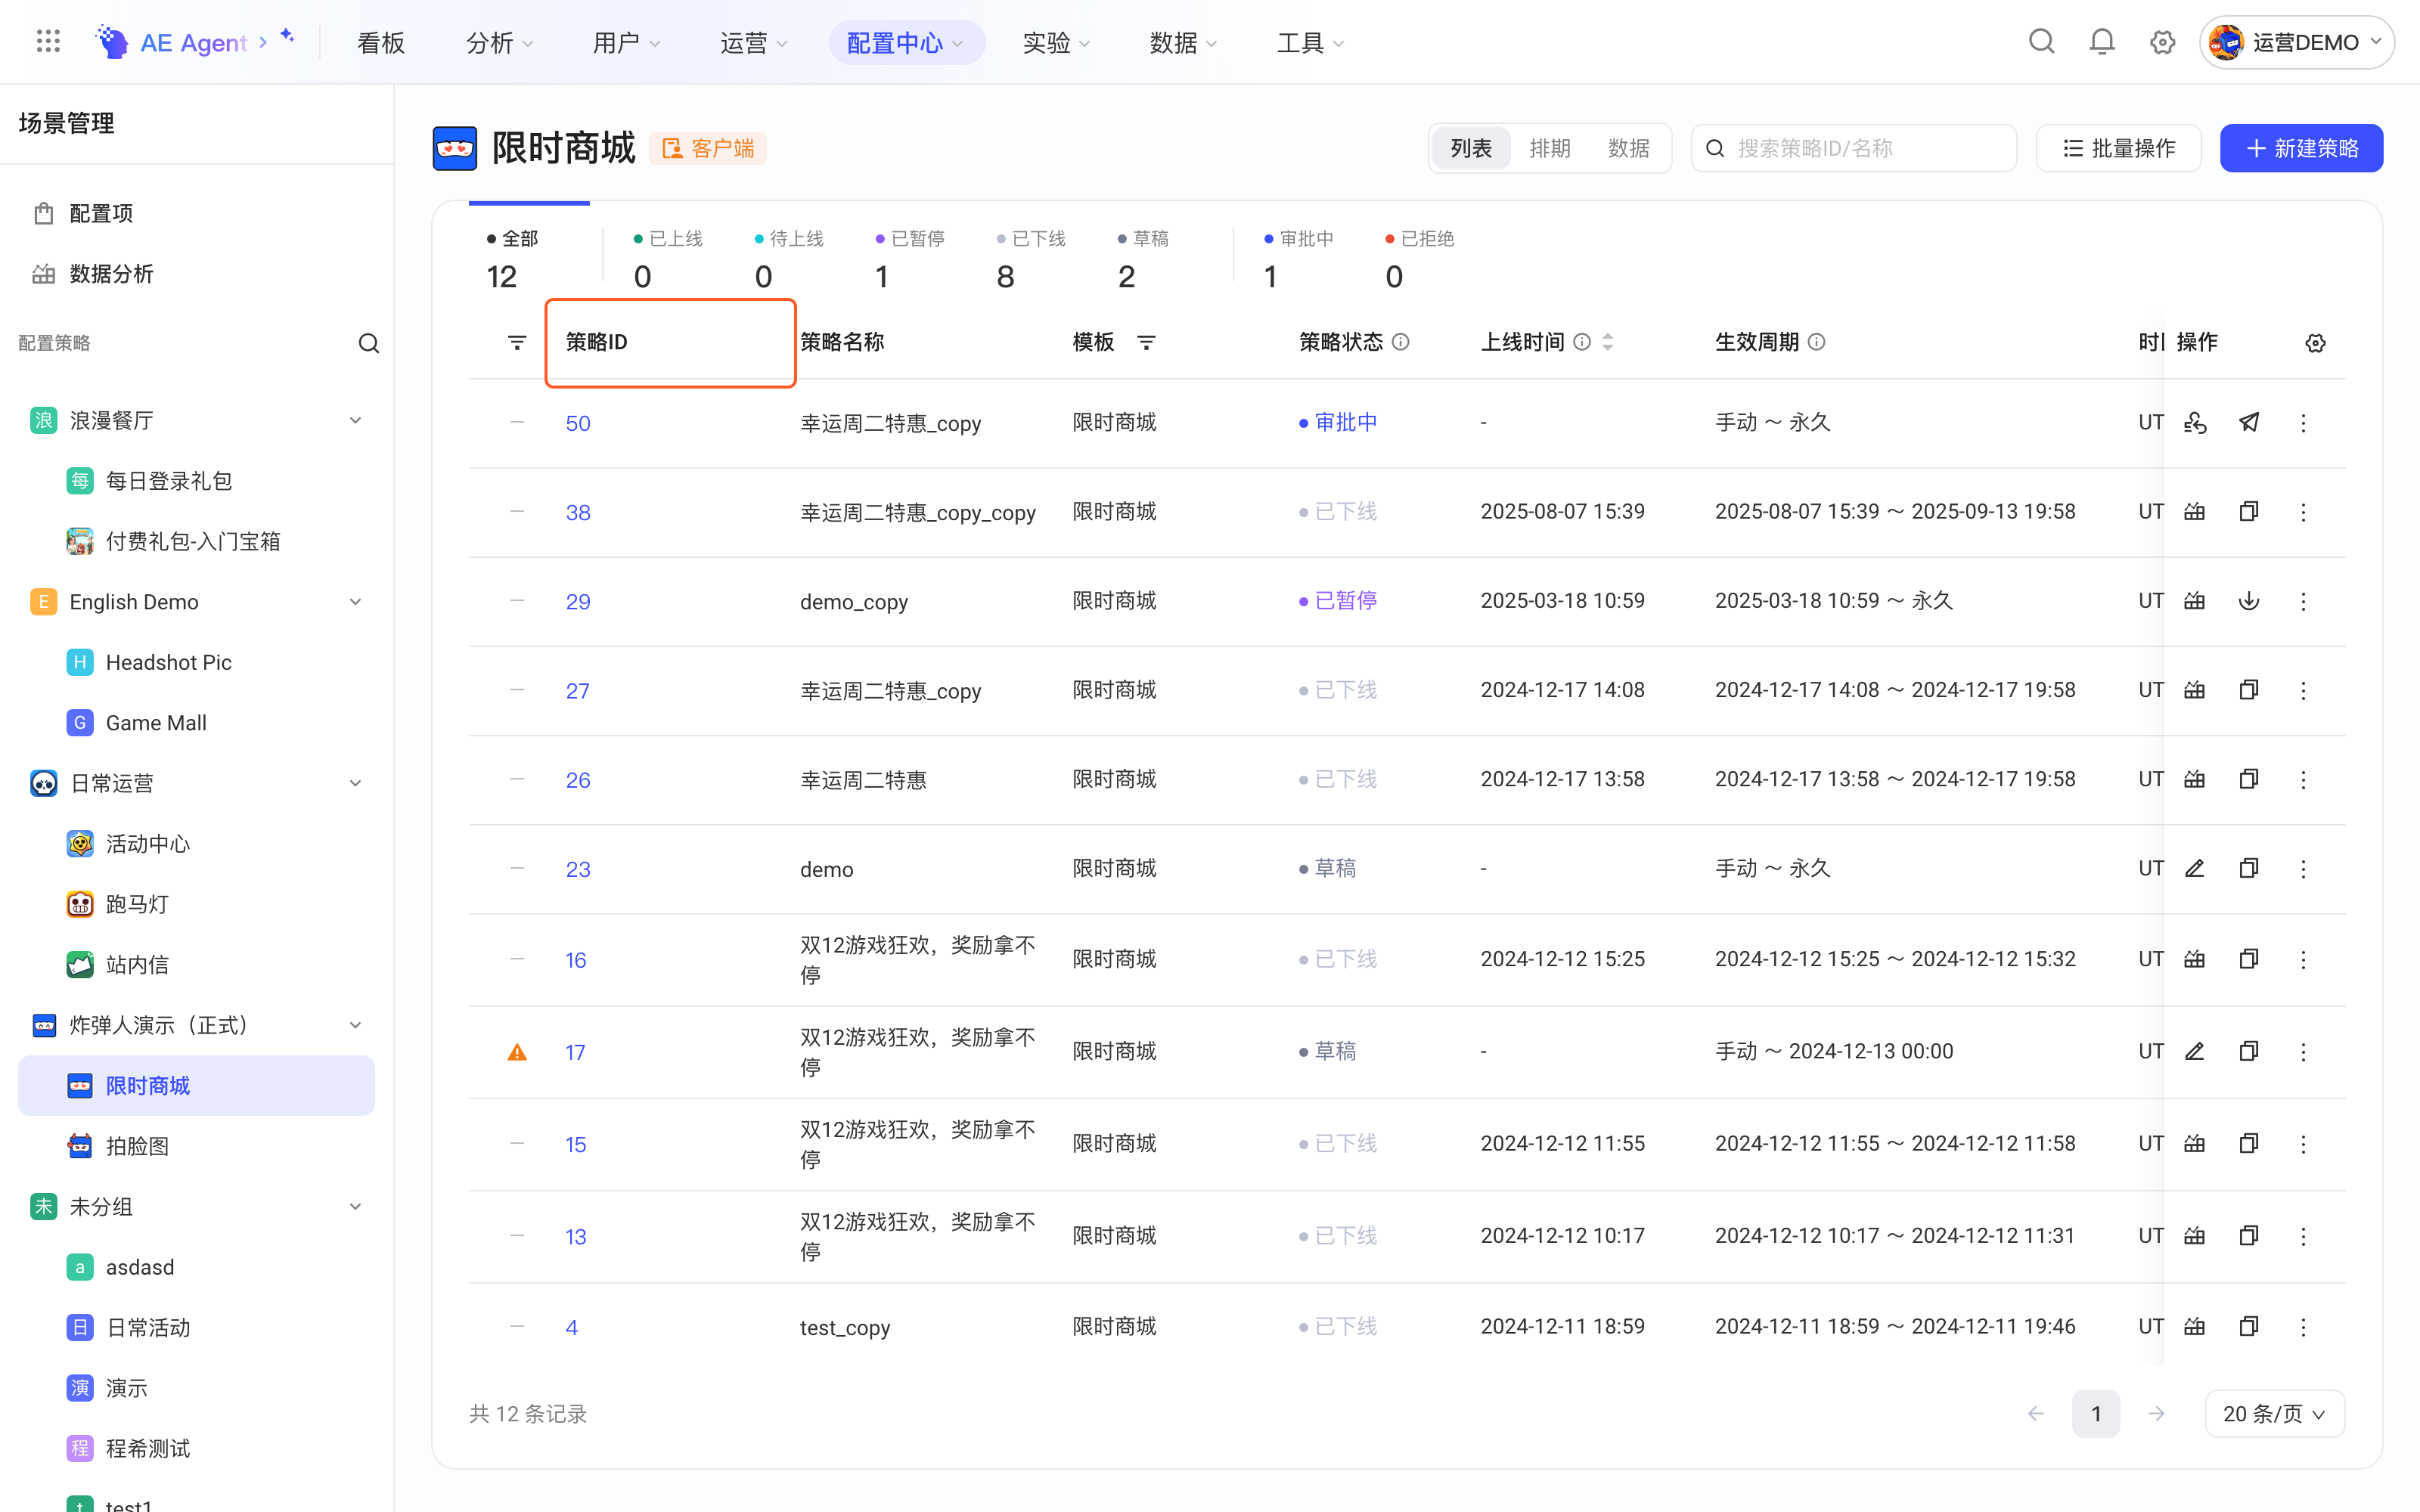Image resolution: width=2420 pixels, height=1512 pixels.
Task: Open Game Mall scene
Action: (x=196, y=722)
